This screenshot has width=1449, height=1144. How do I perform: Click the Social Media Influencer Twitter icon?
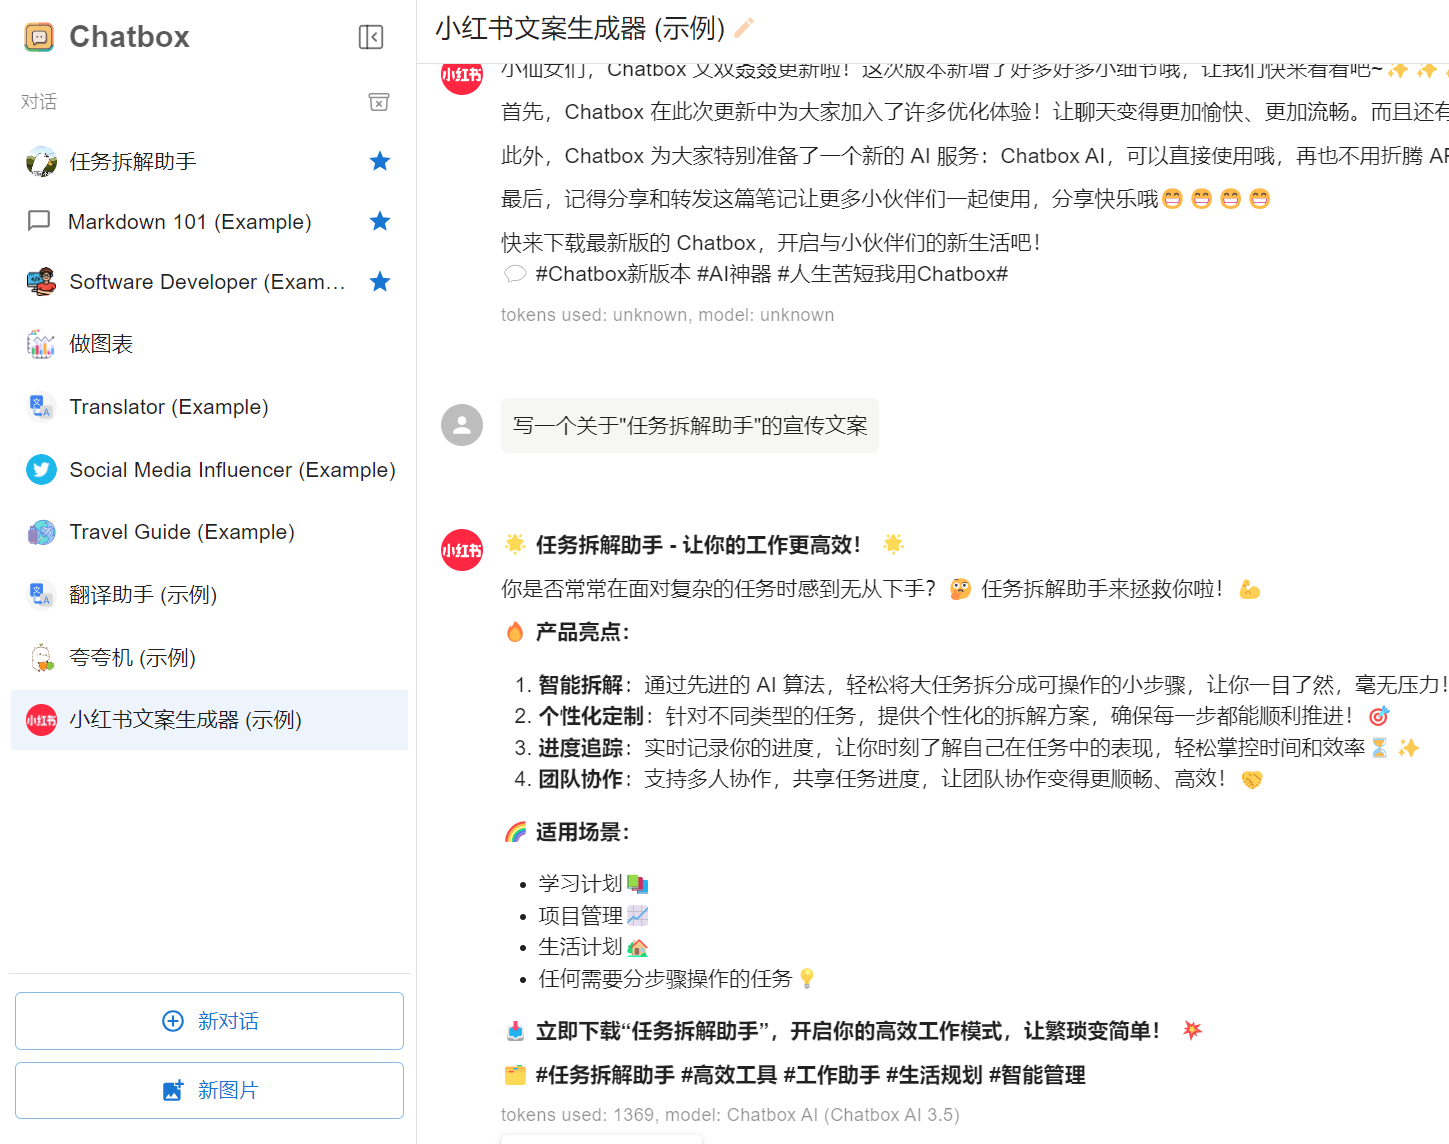[x=41, y=470]
